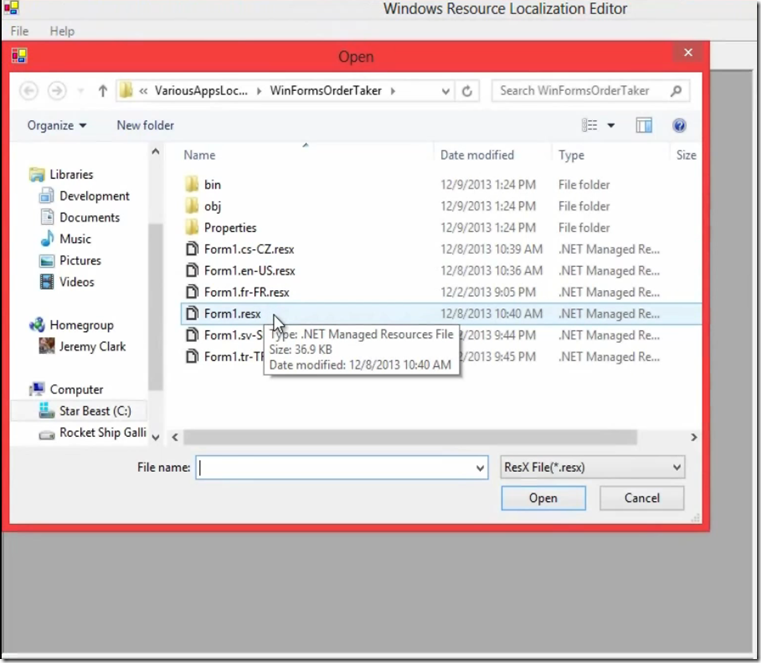Sort by Date modified column
761x663 pixels.
[477, 155]
